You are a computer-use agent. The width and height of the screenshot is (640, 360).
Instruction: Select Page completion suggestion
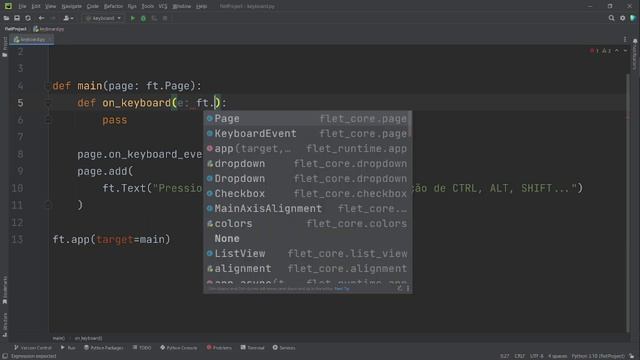pyautogui.click(x=307, y=119)
